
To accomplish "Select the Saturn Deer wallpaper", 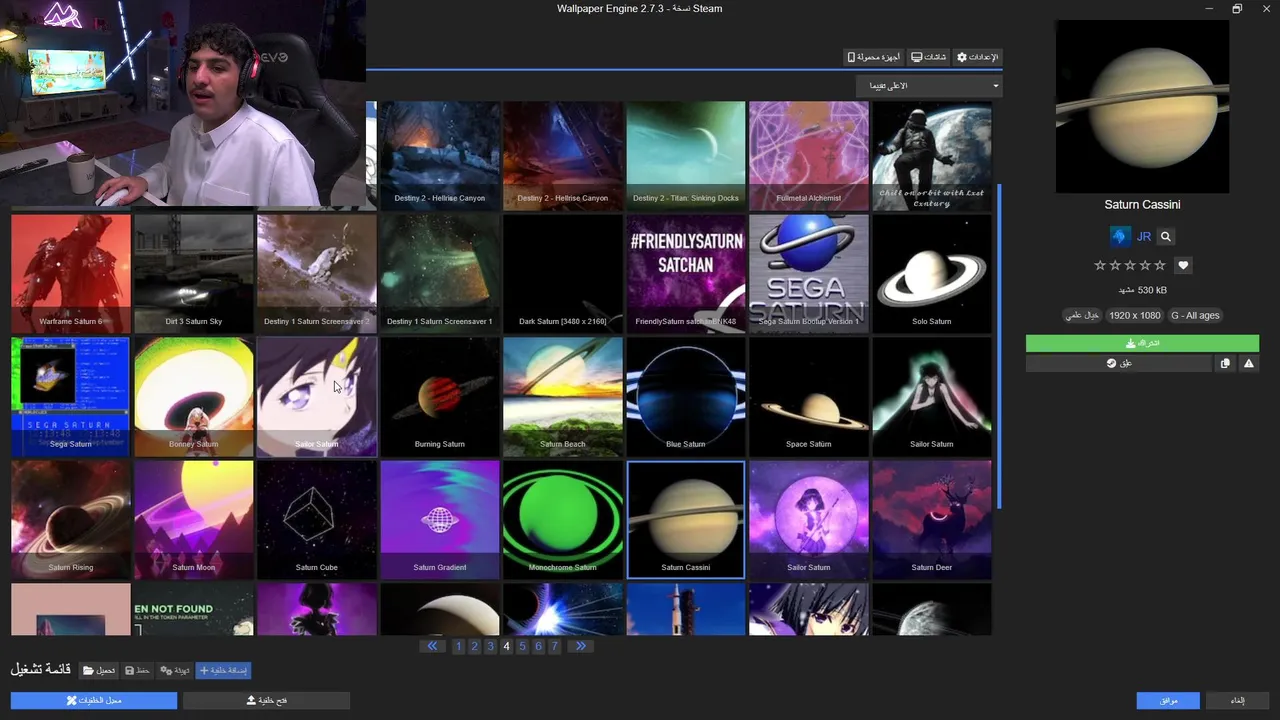I will click(931, 519).
